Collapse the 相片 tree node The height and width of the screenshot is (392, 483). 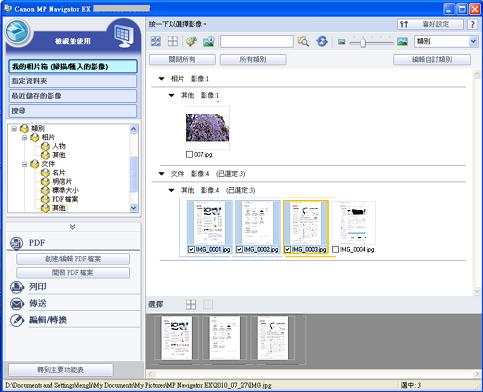(24, 137)
